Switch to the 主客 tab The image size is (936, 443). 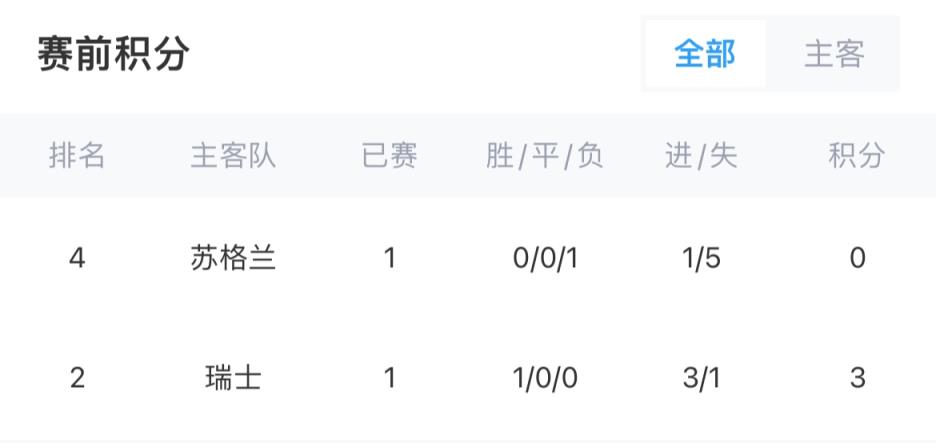[x=834, y=54]
